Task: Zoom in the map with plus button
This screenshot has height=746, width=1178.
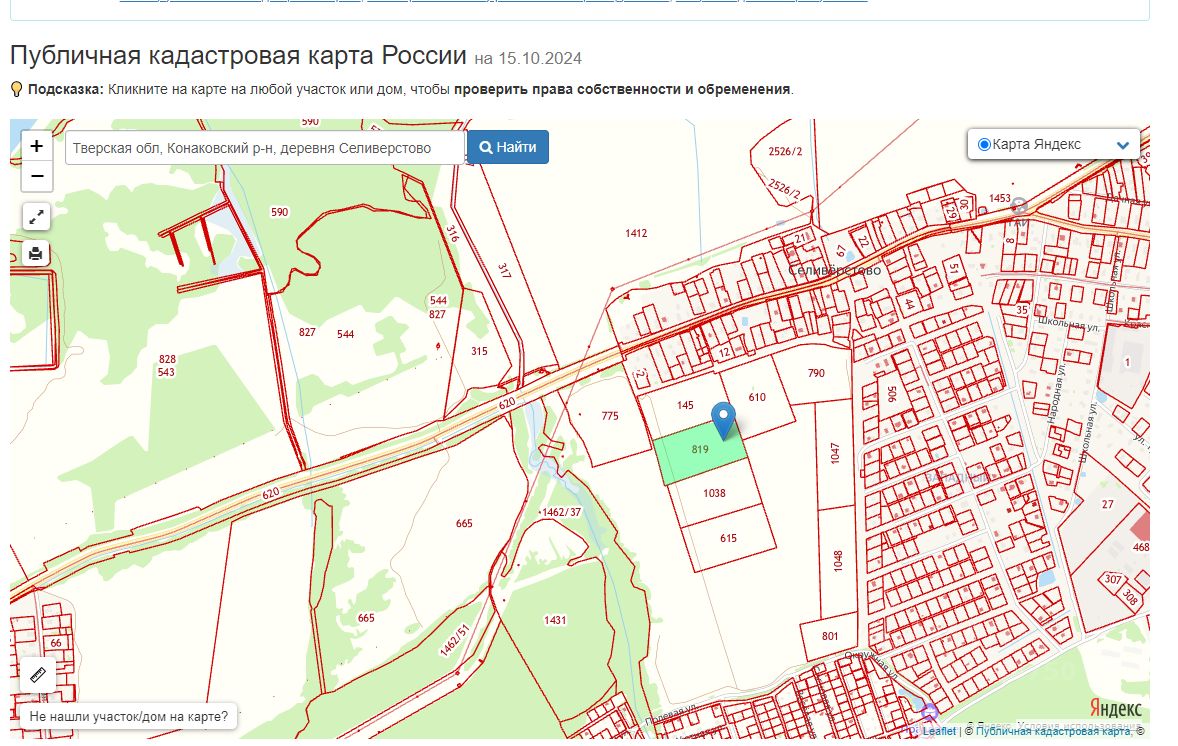Action: 36,146
